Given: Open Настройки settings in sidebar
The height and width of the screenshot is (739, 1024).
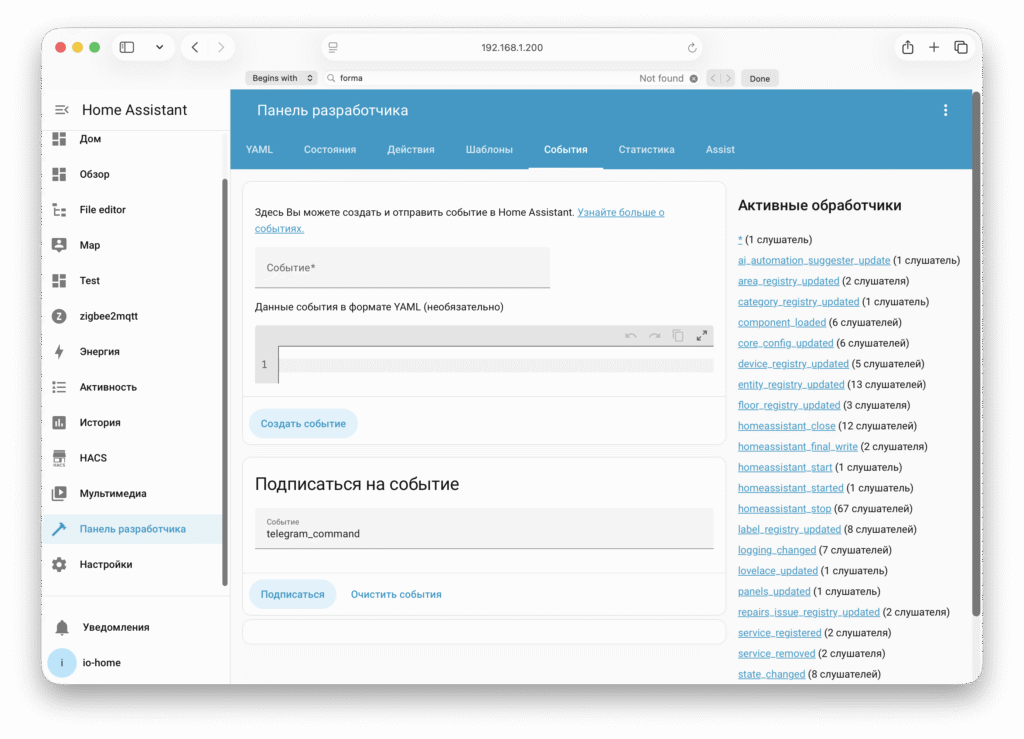Looking at the screenshot, I should pos(105,565).
